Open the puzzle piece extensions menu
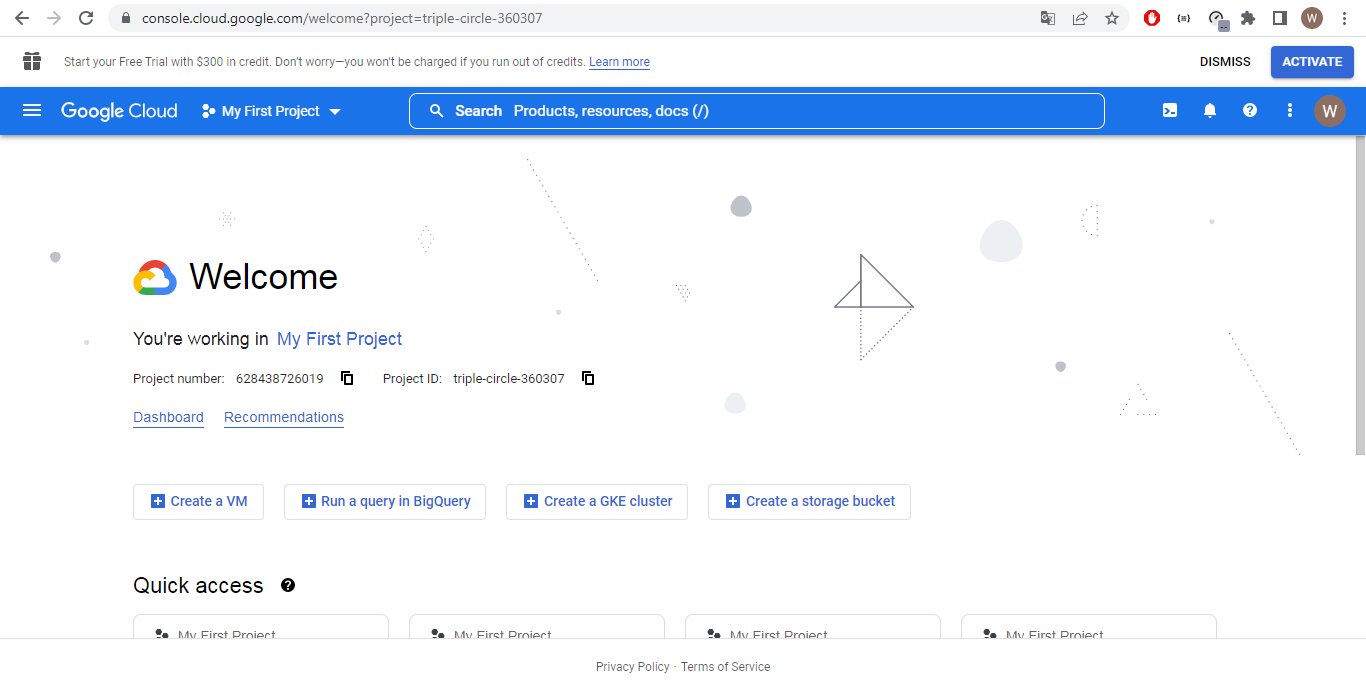The width and height of the screenshot is (1366, 694). pyautogui.click(x=1248, y=18)
